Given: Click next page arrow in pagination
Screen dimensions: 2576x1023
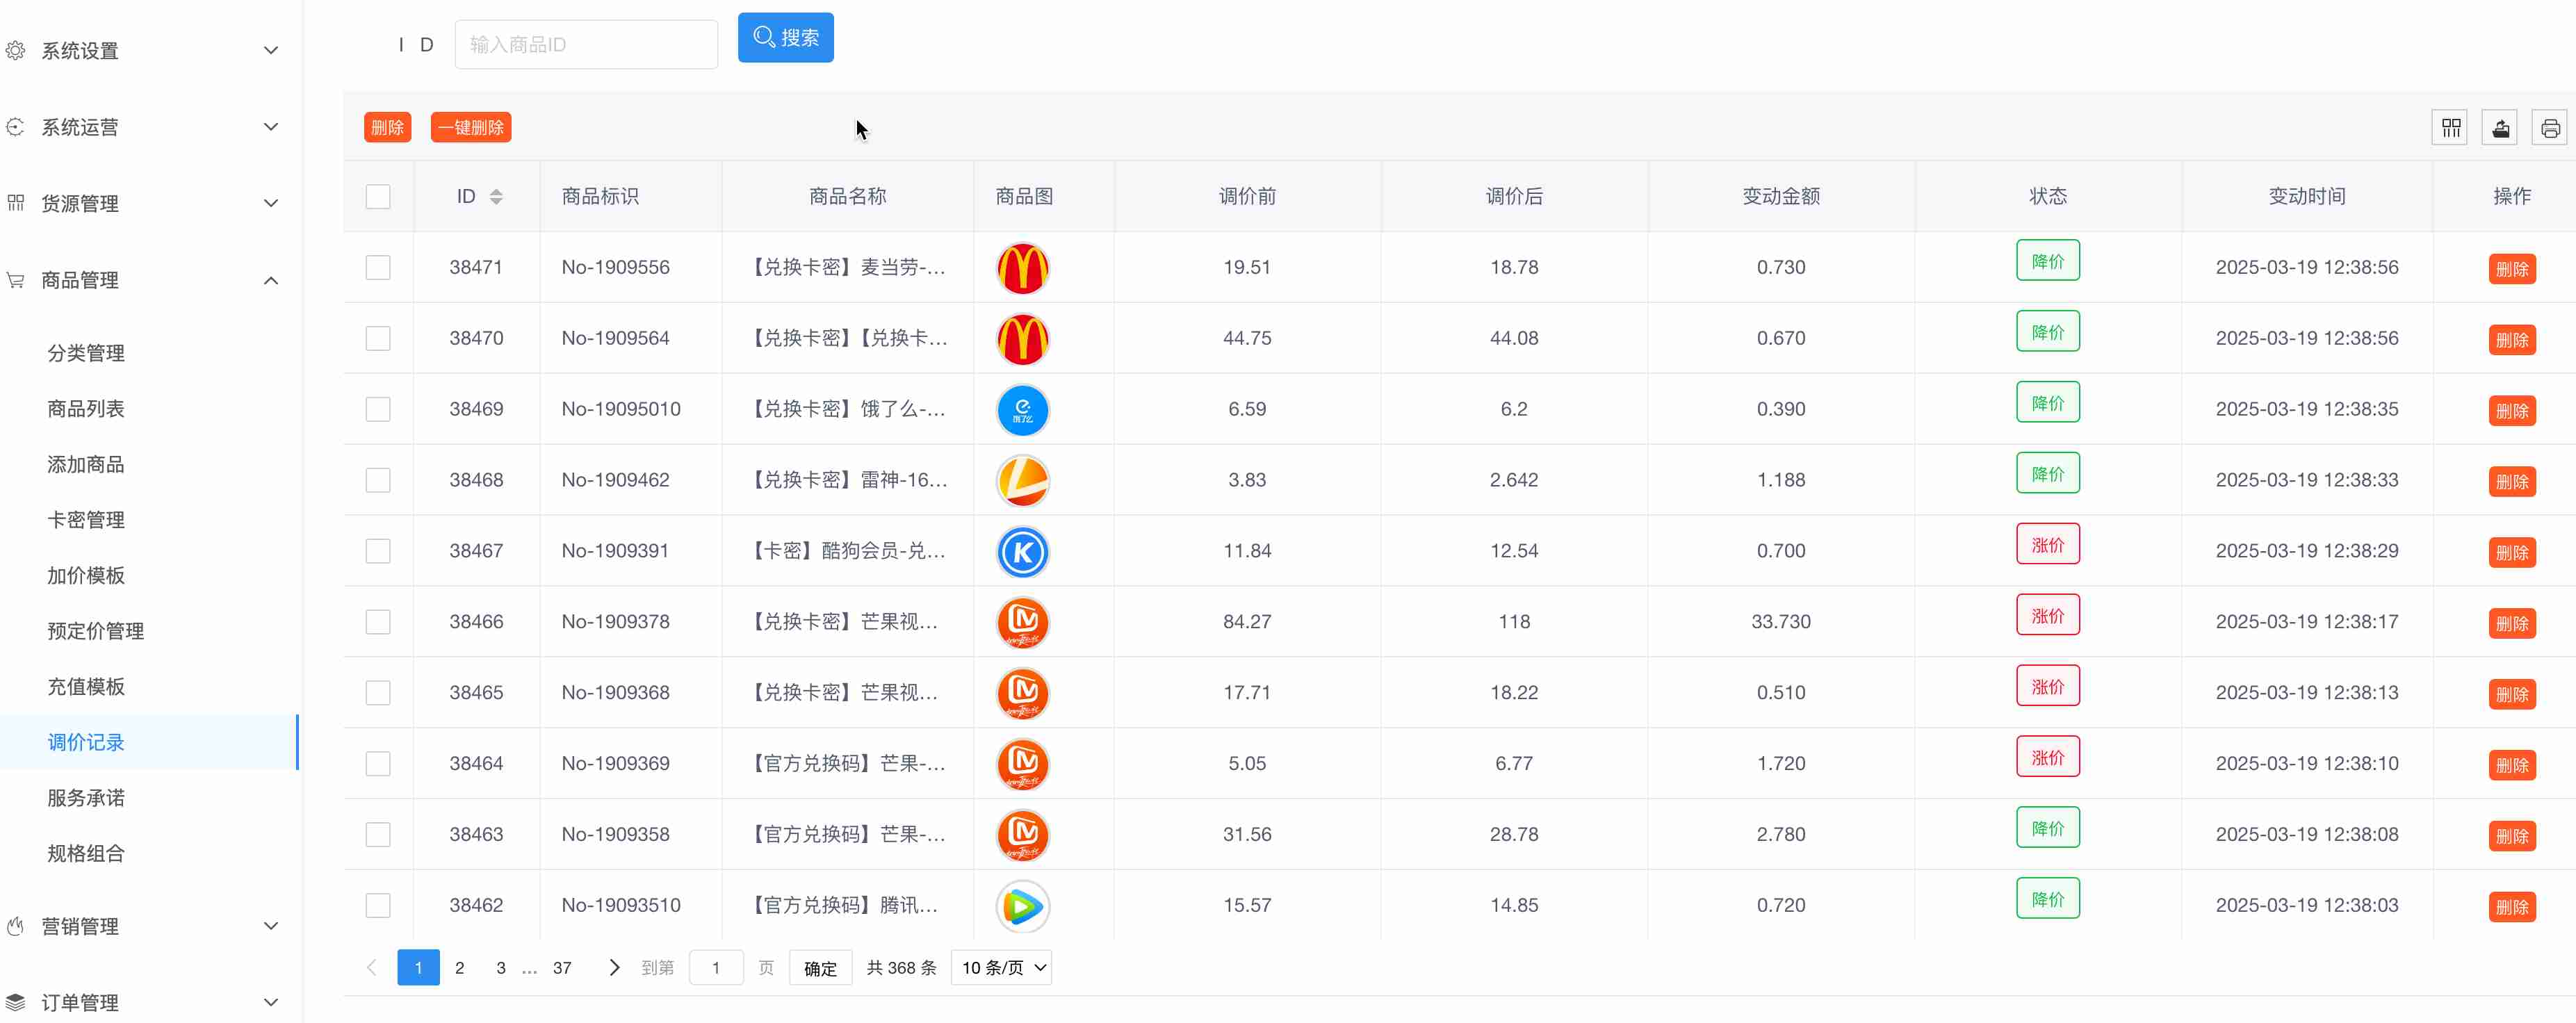Looking at the screenshot, I should [x=614, y=968].
